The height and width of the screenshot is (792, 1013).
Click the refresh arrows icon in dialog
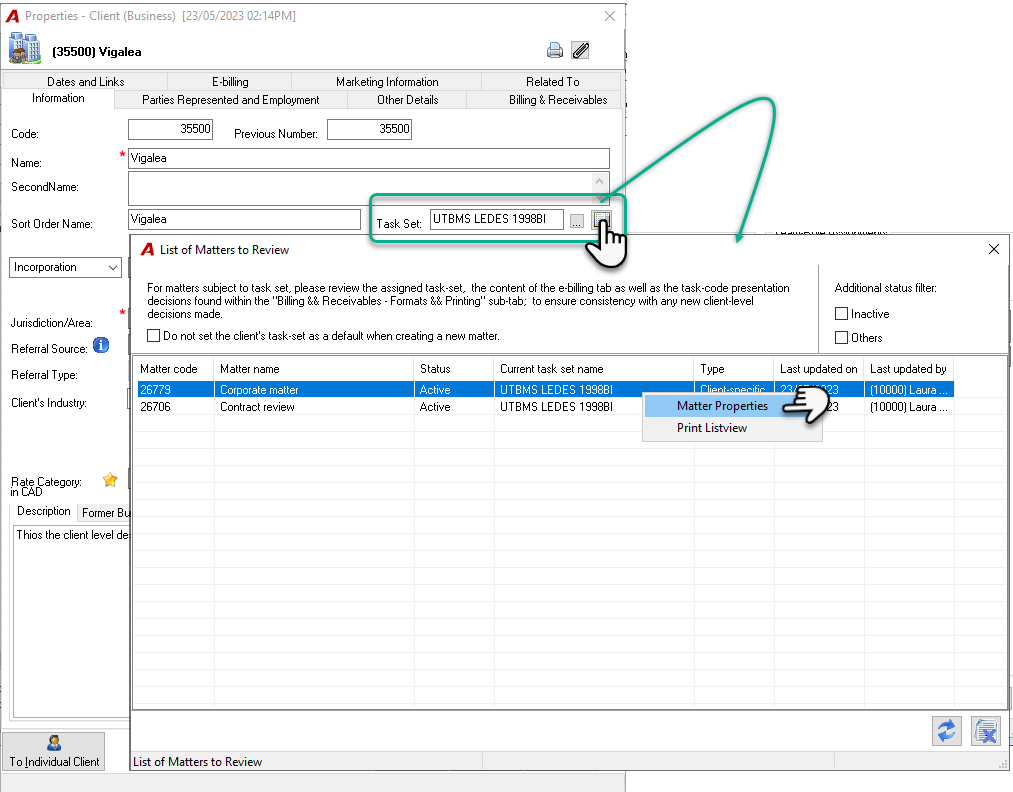946,731
